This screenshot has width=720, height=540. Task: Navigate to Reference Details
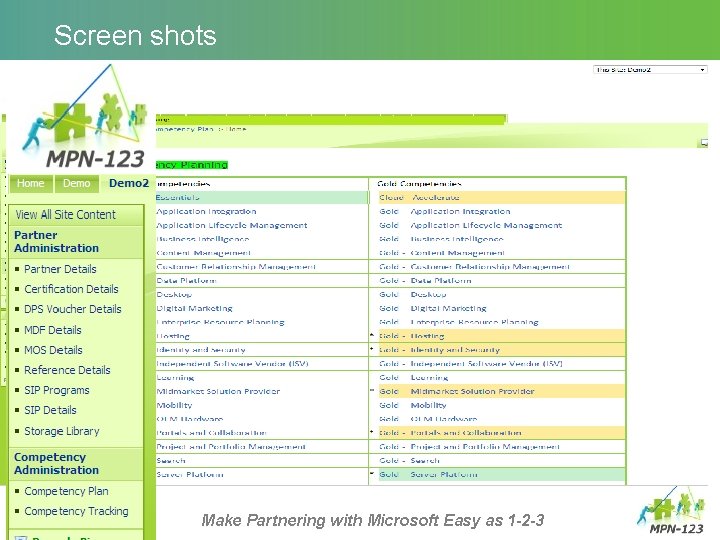click(x=67, y=370)
